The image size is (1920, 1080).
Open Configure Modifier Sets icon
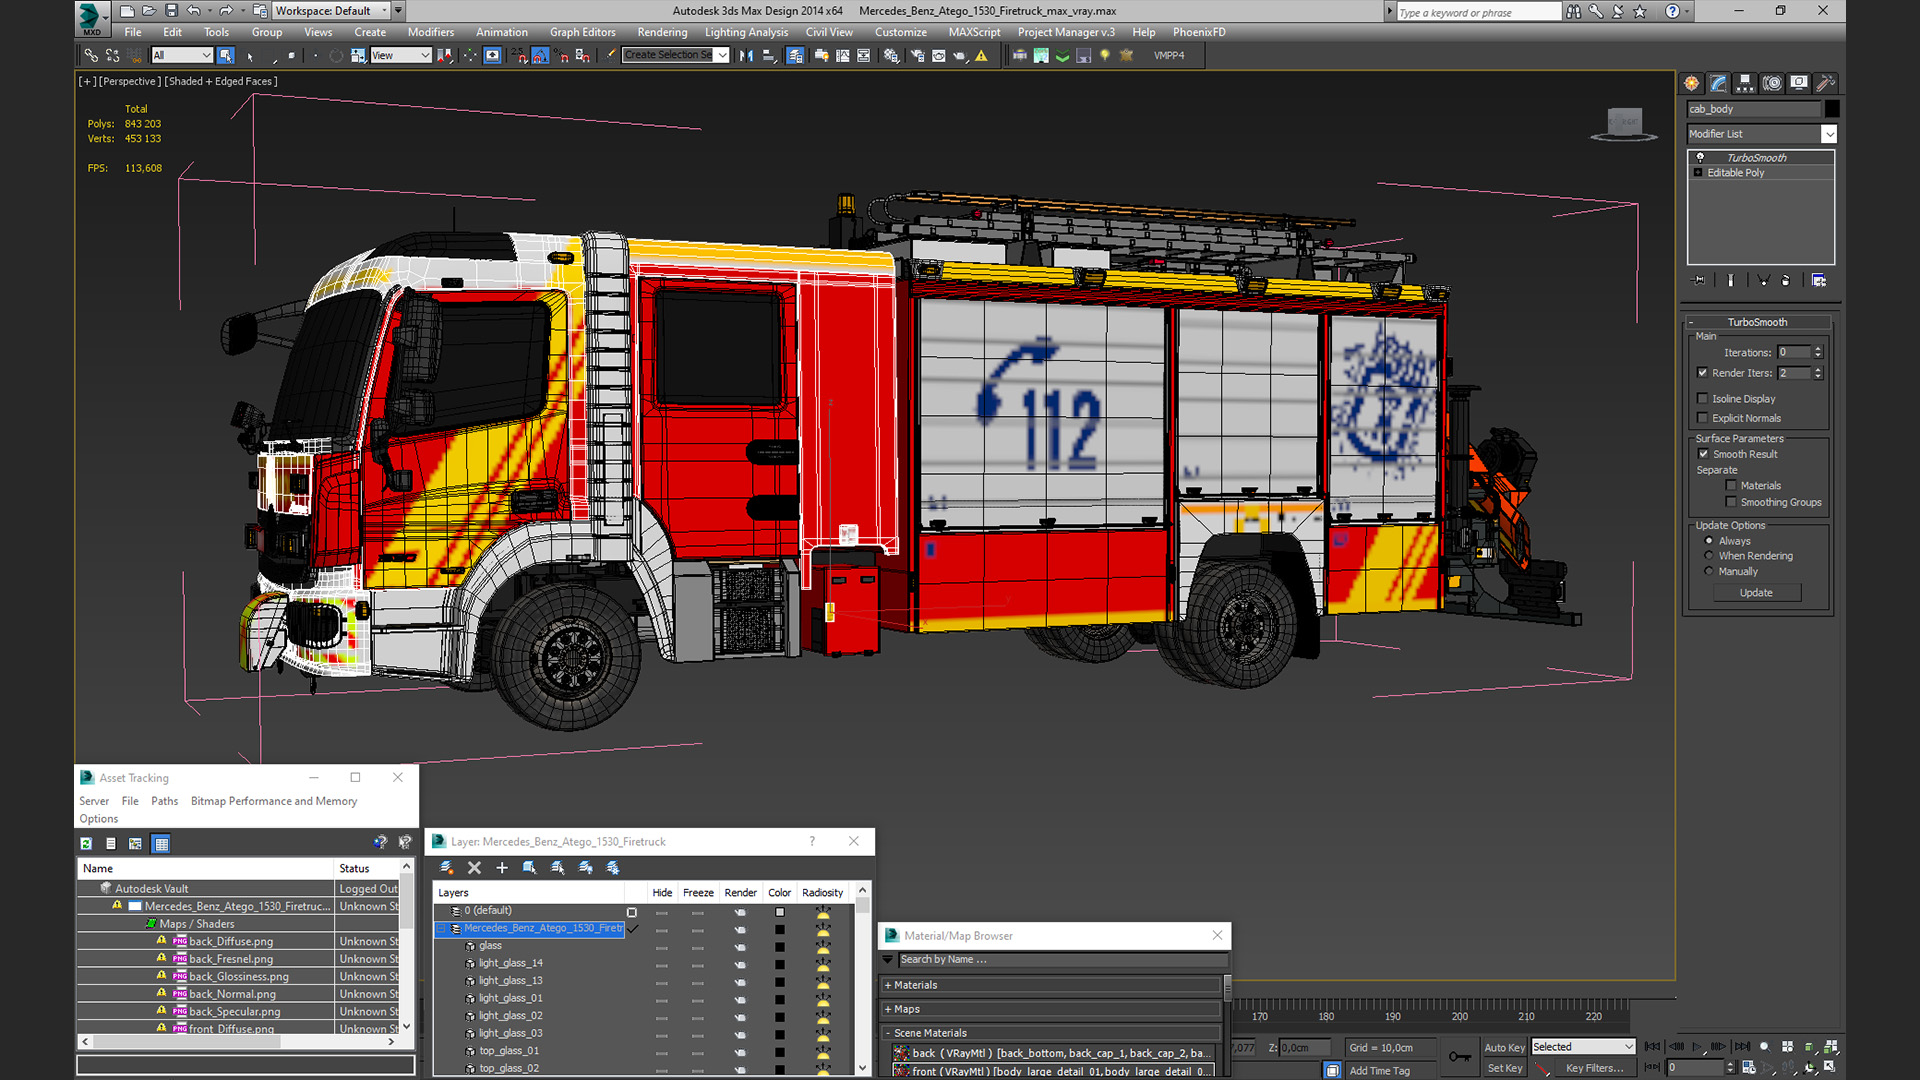pyautogui.click(x=1819, y=280)
